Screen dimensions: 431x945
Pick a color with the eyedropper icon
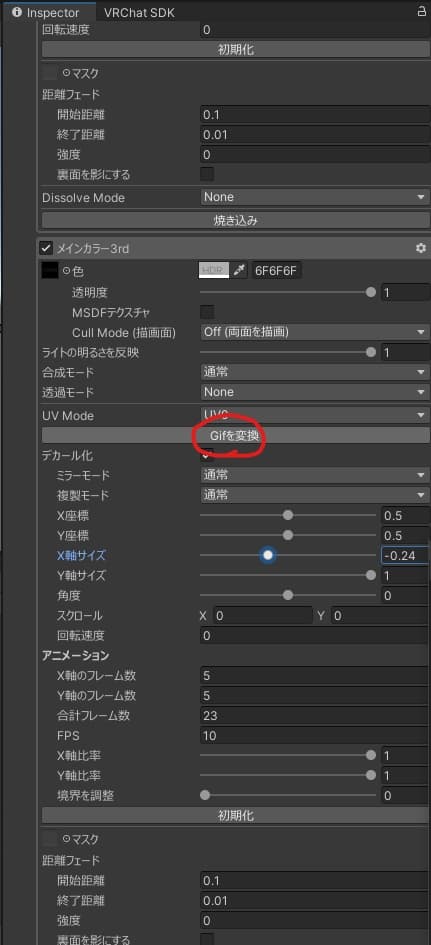point(239,271)
